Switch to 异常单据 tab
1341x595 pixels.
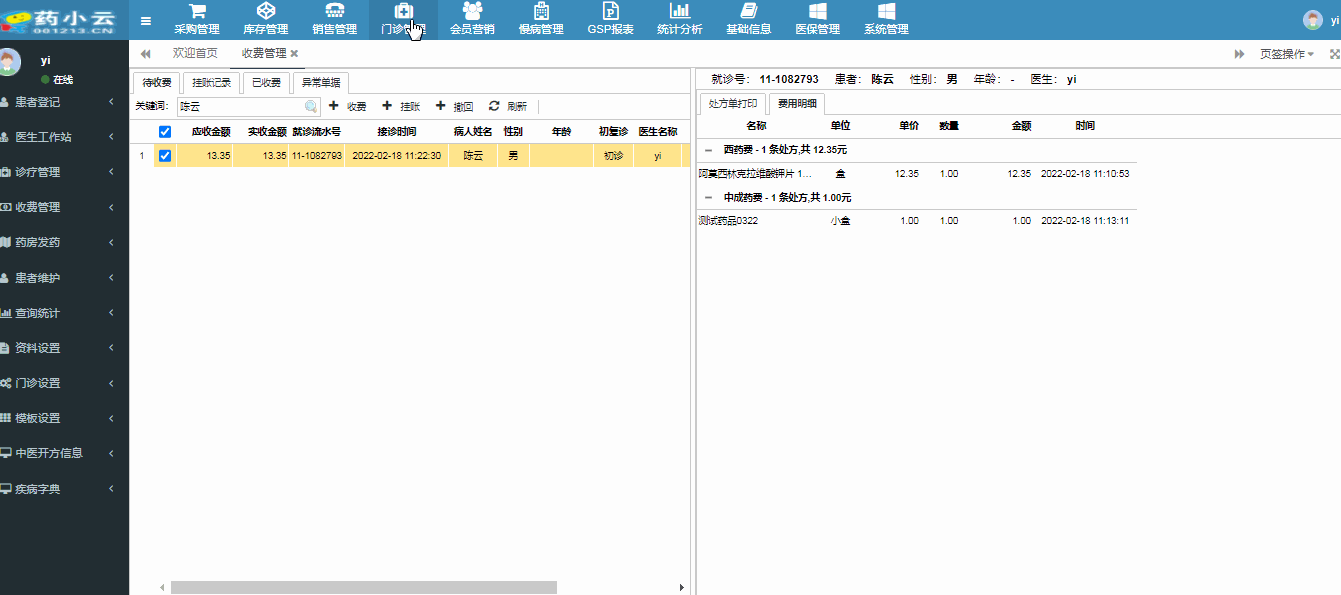321,83
